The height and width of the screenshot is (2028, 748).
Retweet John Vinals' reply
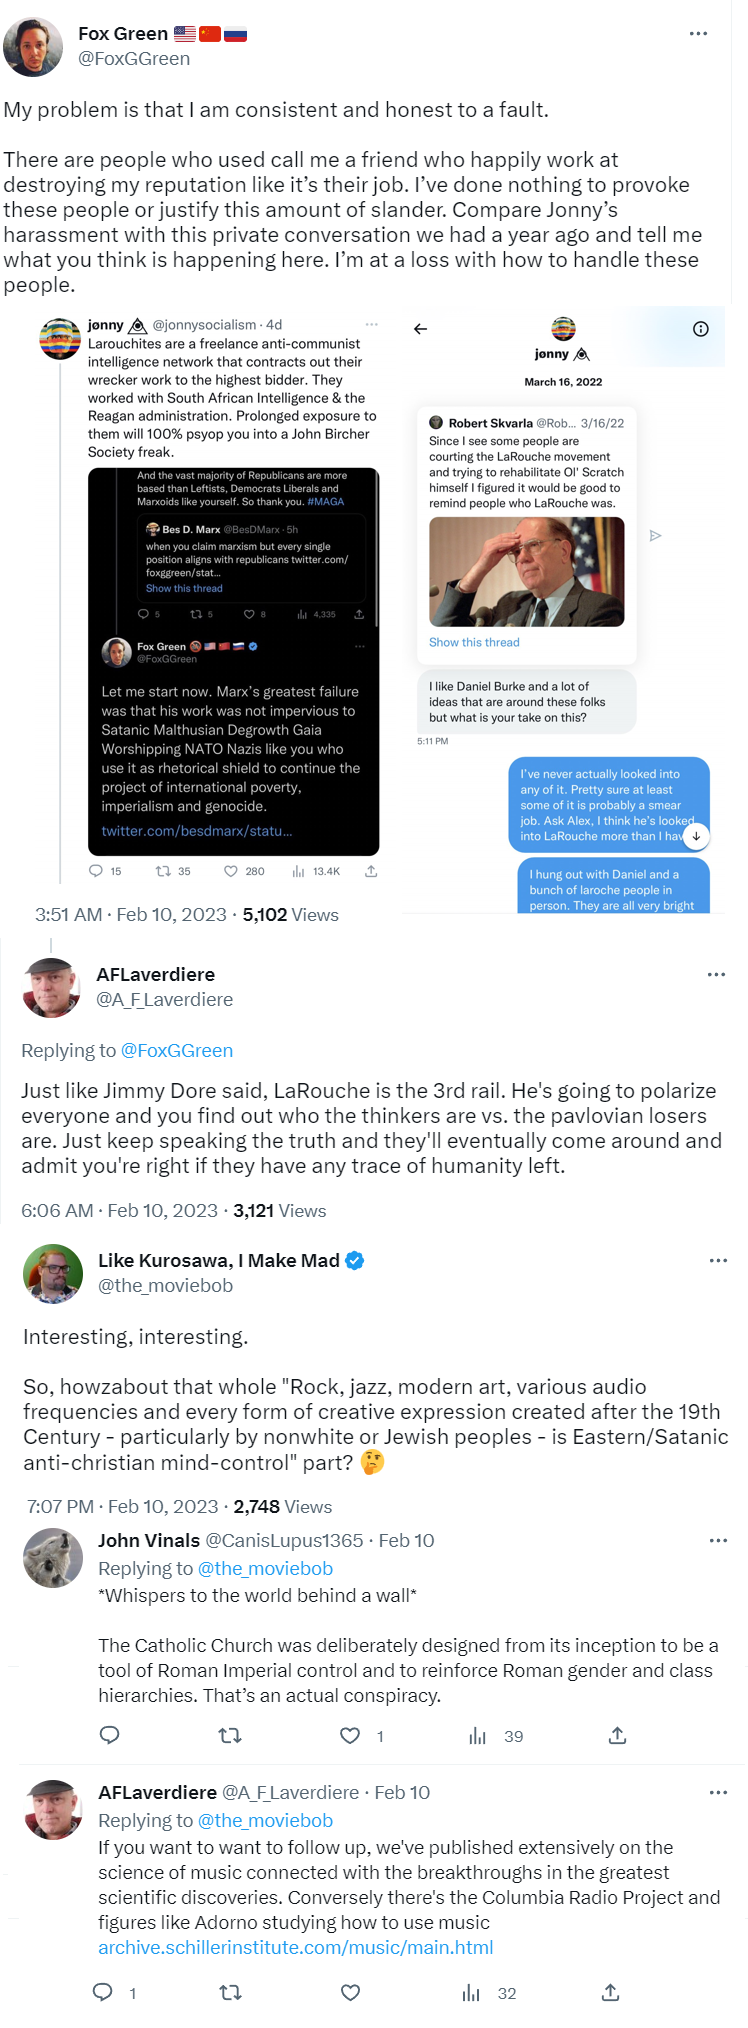(230, 1735)
